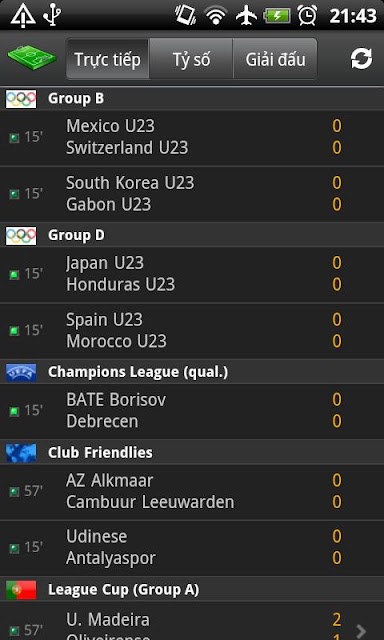Tap the Portugal flag next to League Cup

coord(21,590)
